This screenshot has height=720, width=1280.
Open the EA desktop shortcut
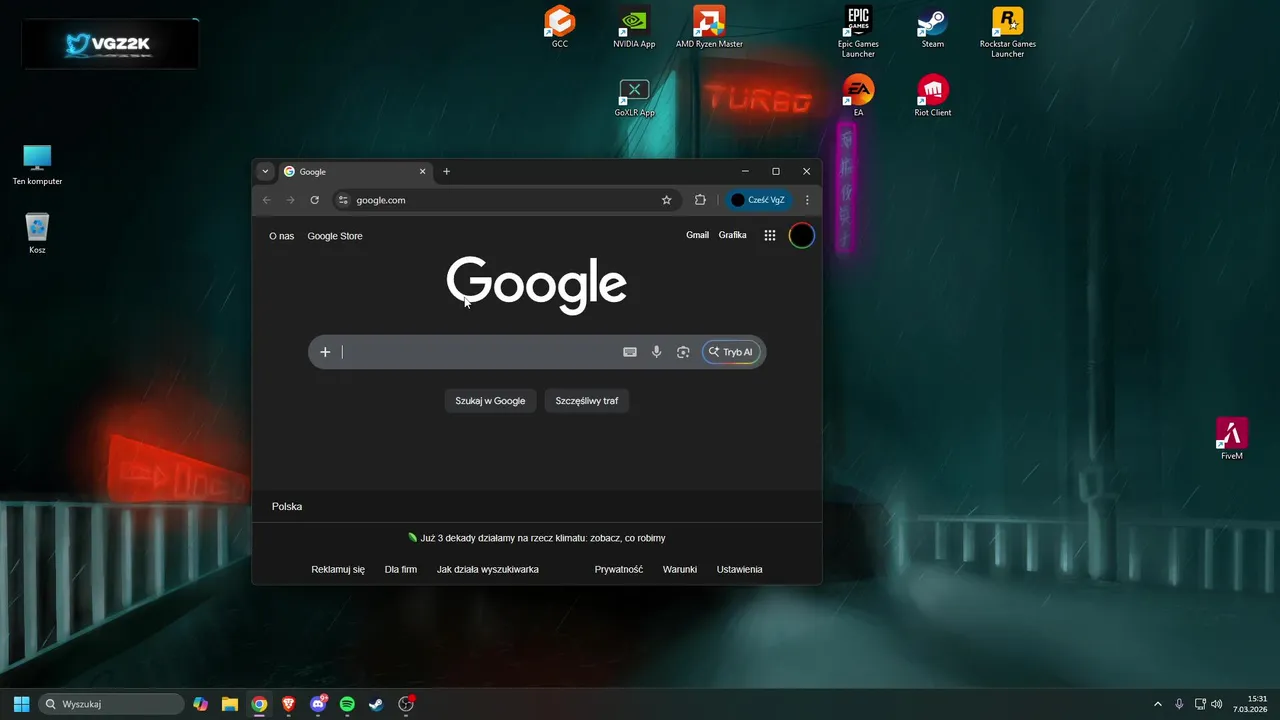click(858, 96)
